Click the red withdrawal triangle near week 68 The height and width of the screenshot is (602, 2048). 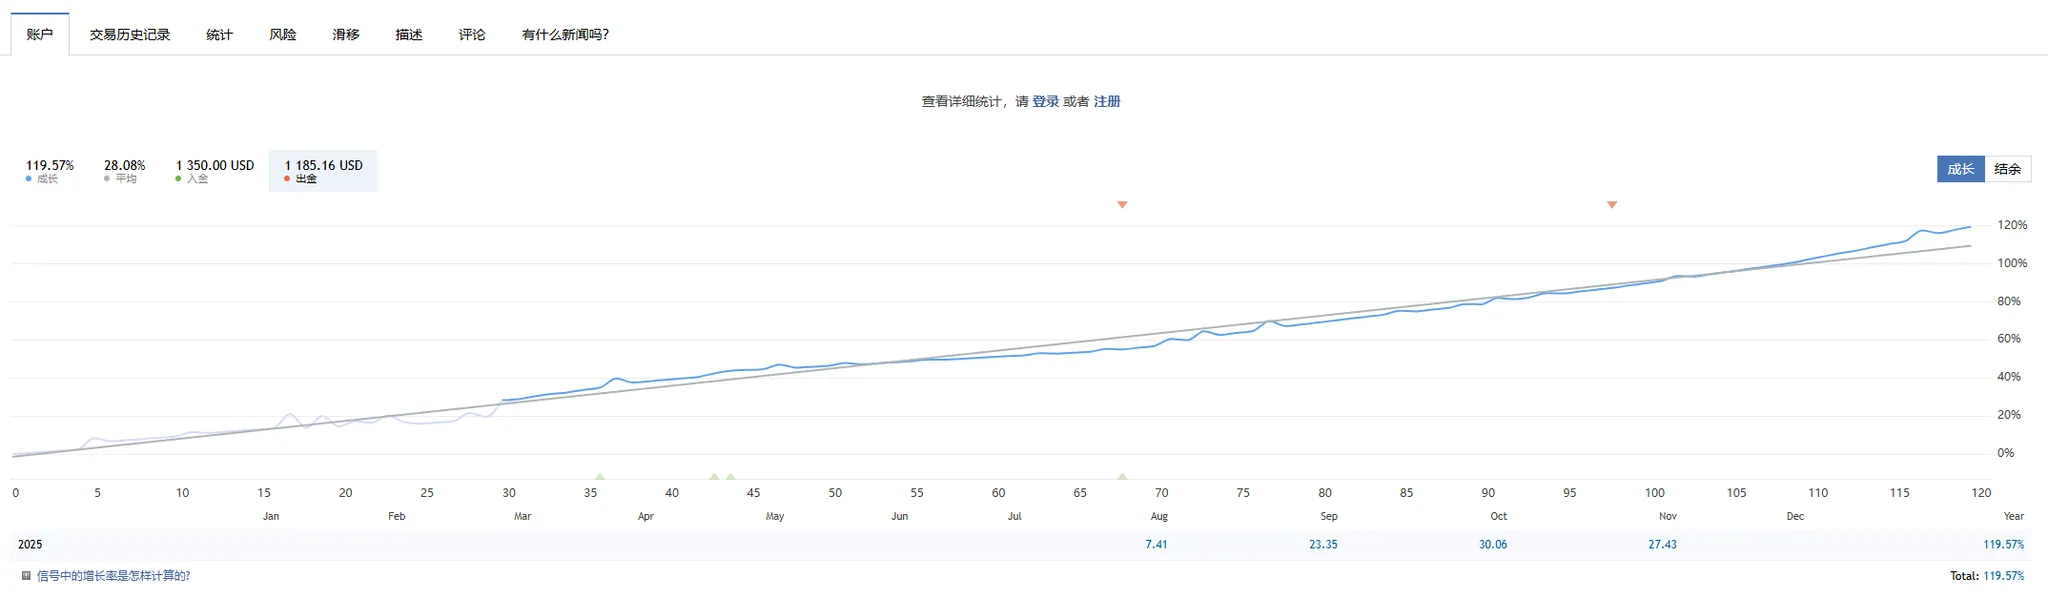tap(1122, 205)
